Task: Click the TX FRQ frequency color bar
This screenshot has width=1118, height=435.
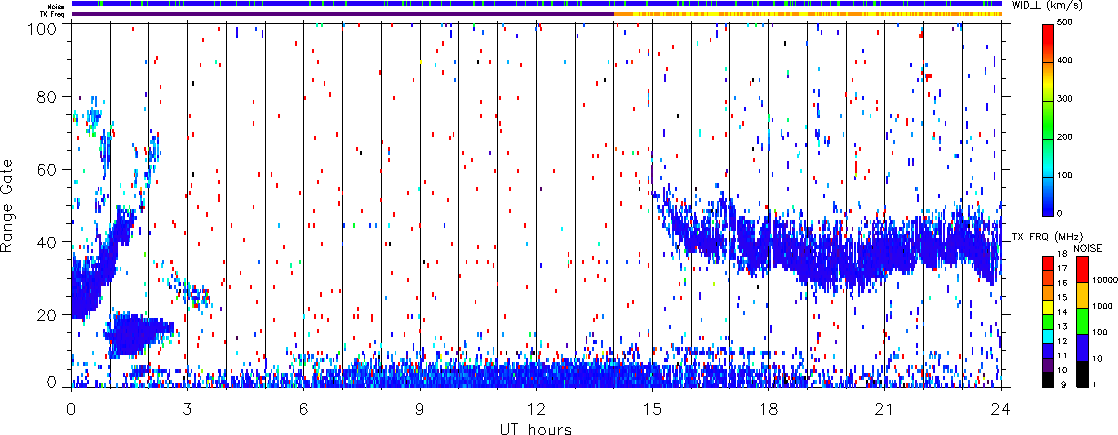Action: [x=1049, y=321]
